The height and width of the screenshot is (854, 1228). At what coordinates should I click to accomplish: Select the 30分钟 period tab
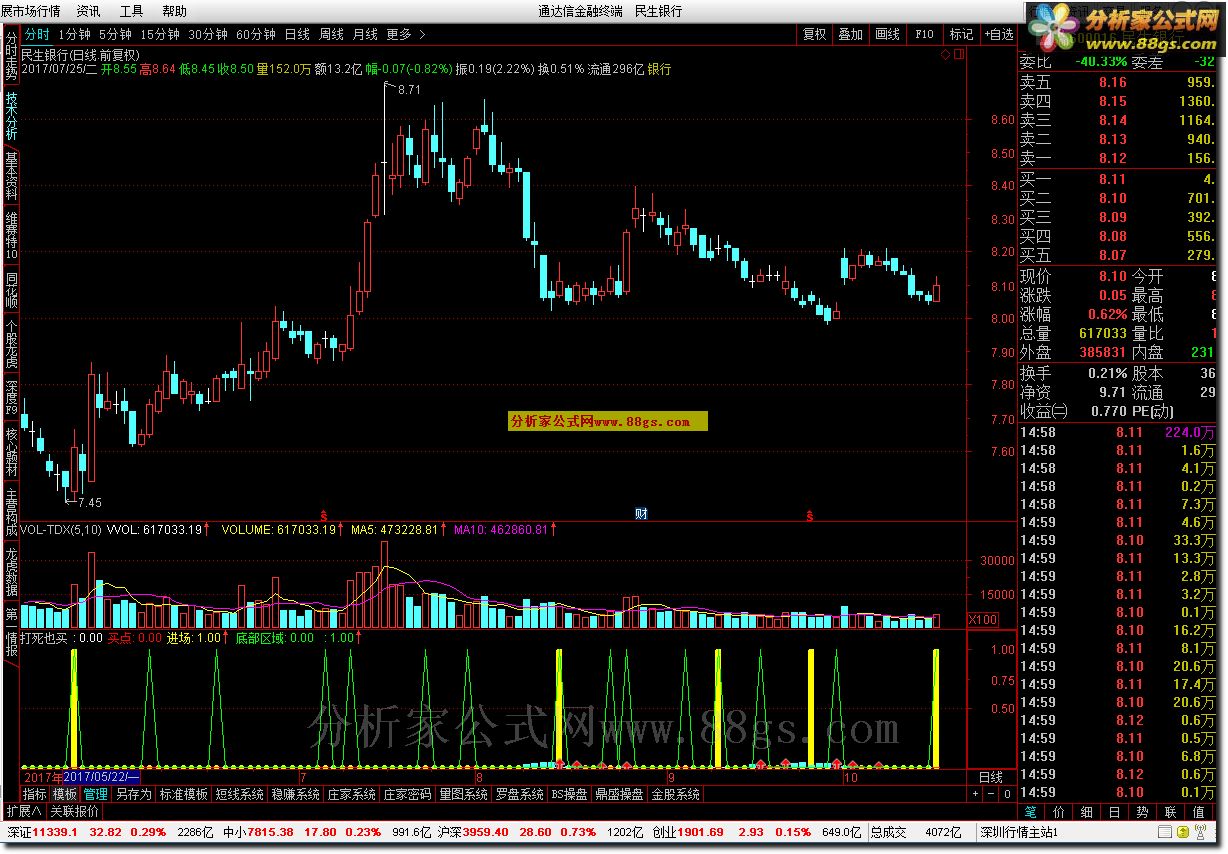click(208, 34)
